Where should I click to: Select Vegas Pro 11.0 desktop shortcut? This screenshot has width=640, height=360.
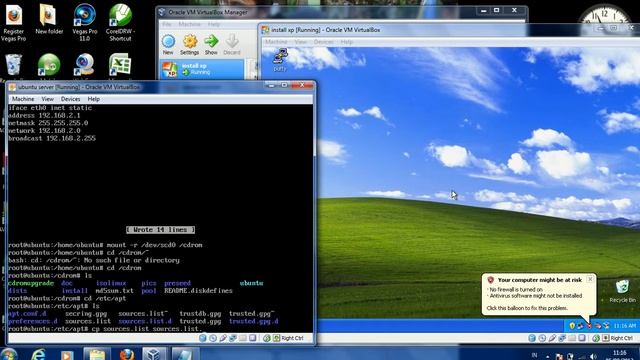click(x=84, y=22)
